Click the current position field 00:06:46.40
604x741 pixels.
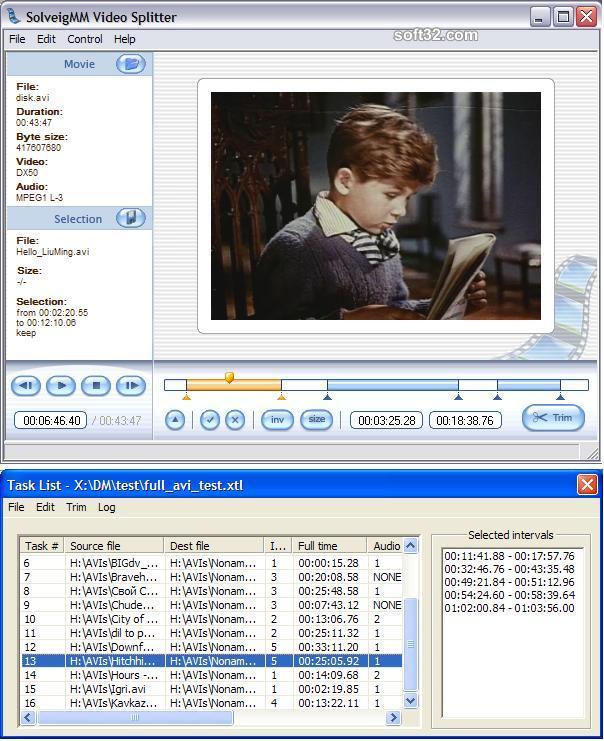[x=51, y=420]
